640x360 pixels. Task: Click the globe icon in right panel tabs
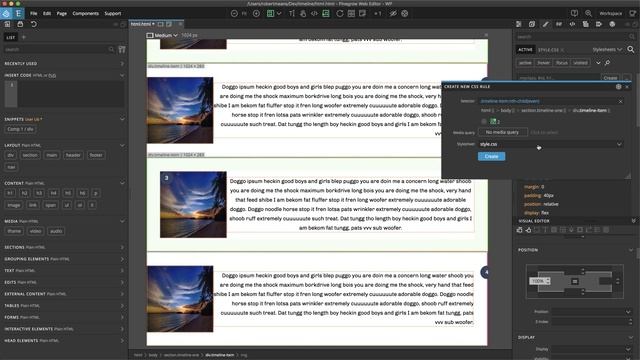click(612, 24)
